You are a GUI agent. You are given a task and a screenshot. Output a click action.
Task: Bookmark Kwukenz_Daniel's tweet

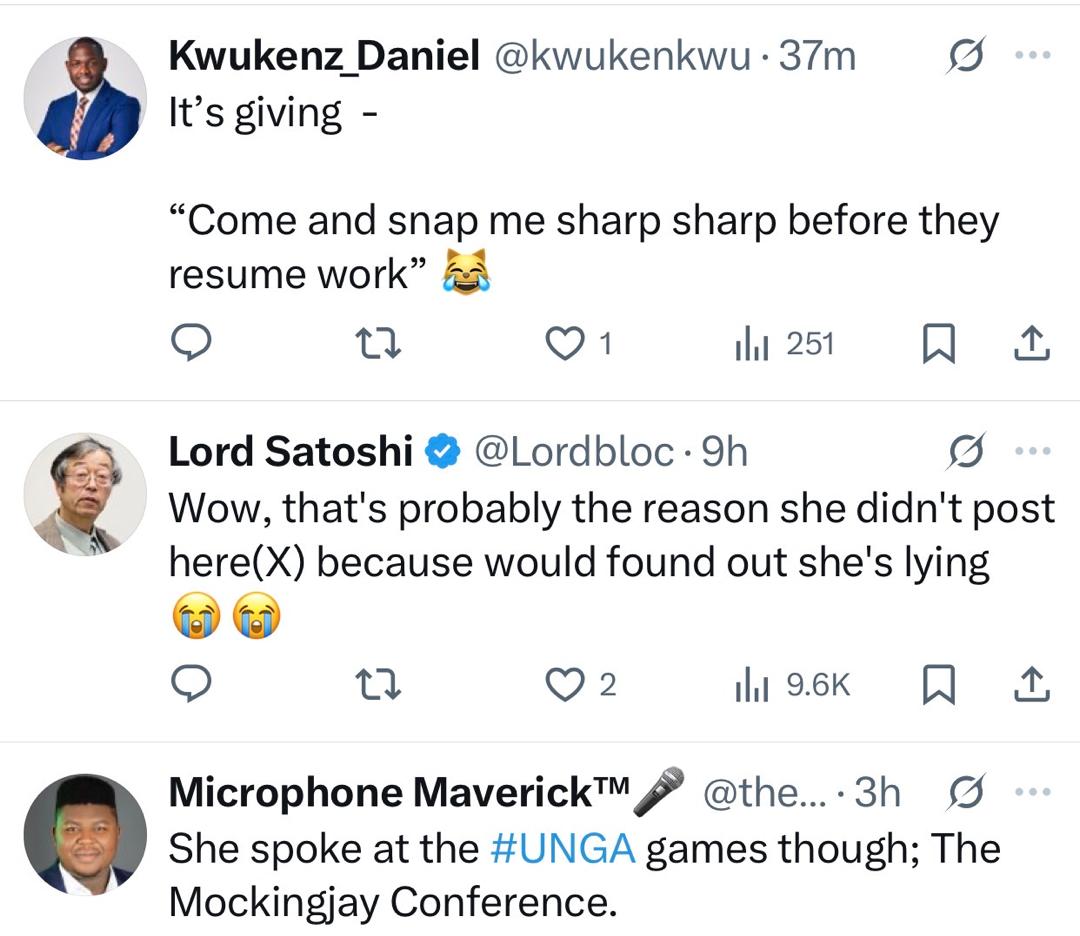936,344
